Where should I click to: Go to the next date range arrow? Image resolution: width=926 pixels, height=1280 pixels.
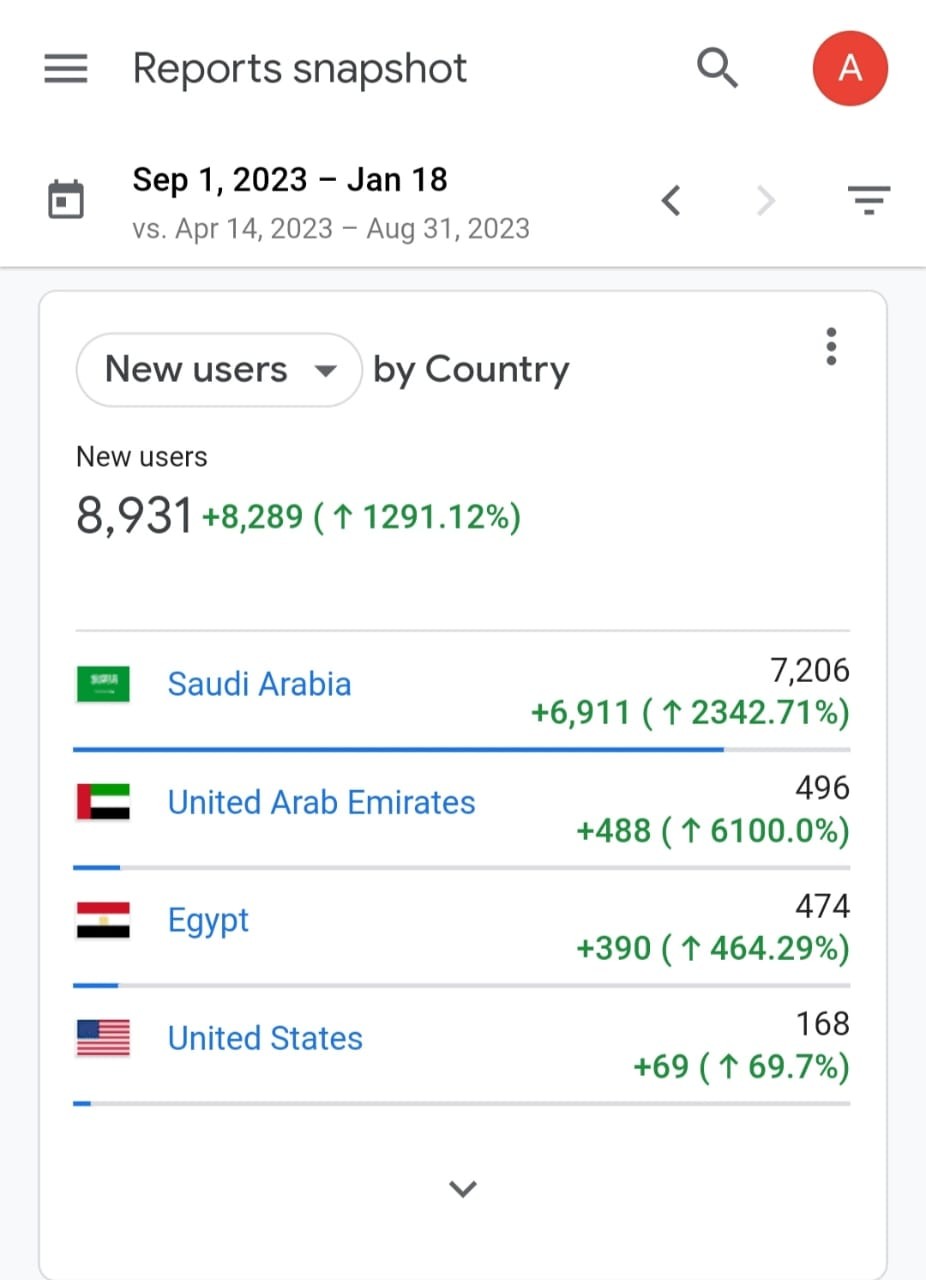point(766,201)
